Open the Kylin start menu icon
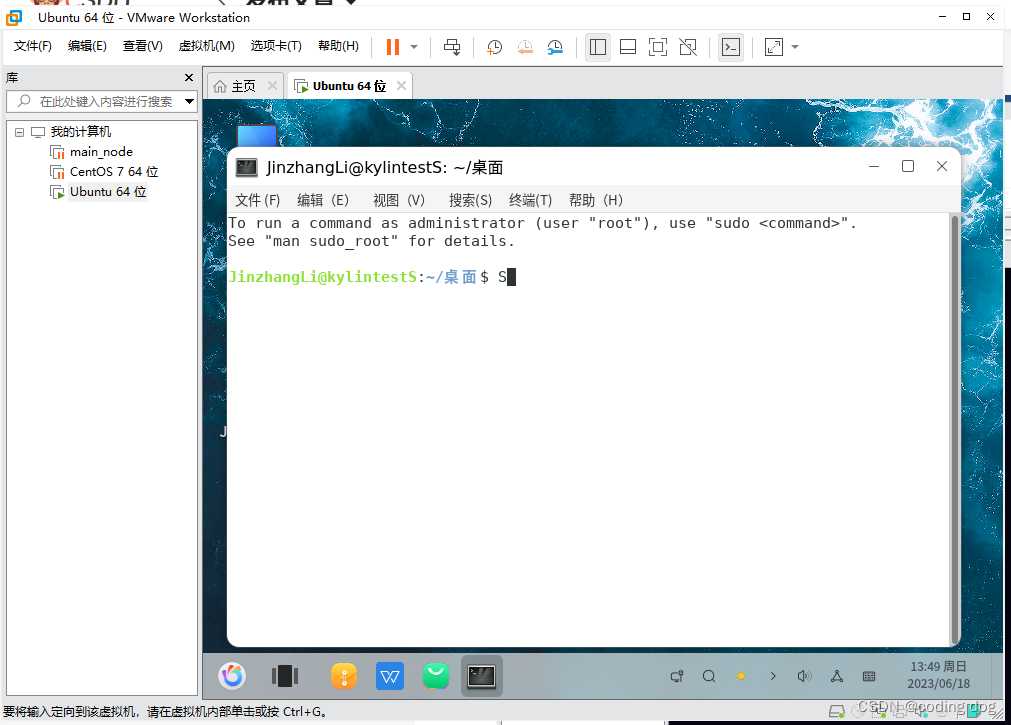Viewport: 1011px width, 725px height. (x=232, y=676)
